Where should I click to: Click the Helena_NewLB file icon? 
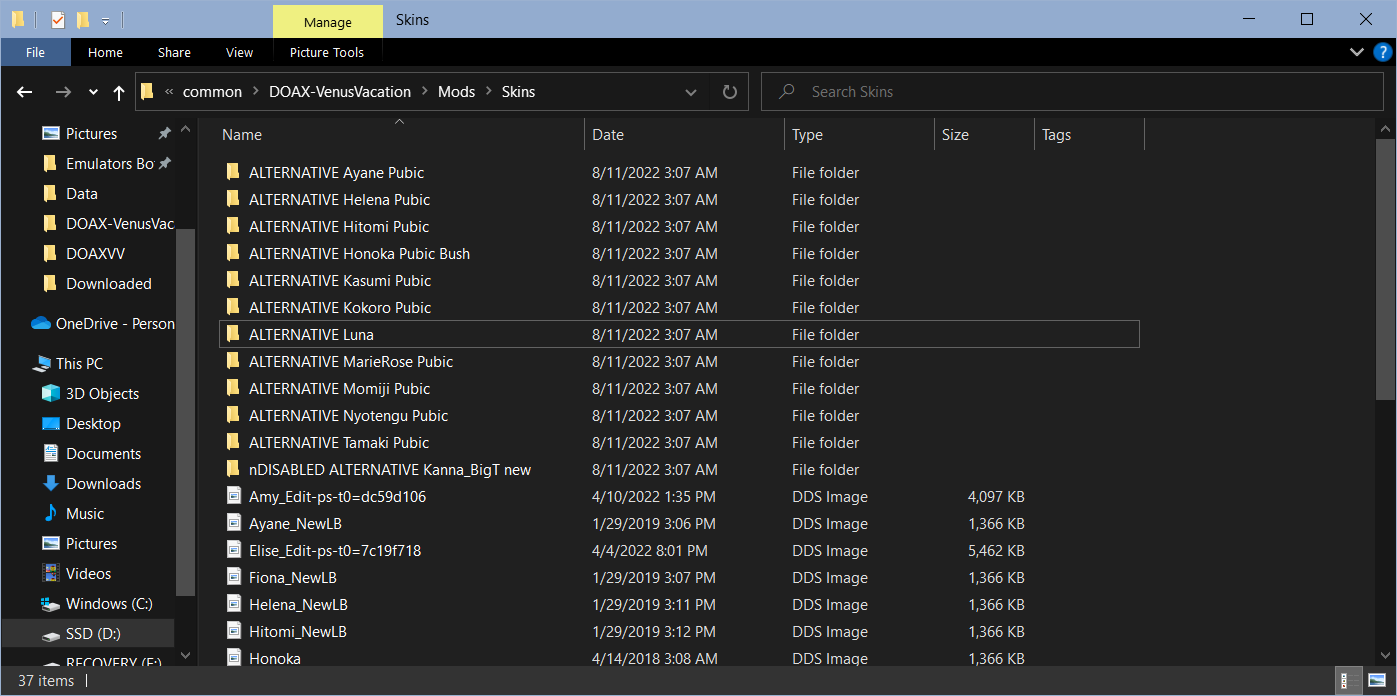coord(234,605)
